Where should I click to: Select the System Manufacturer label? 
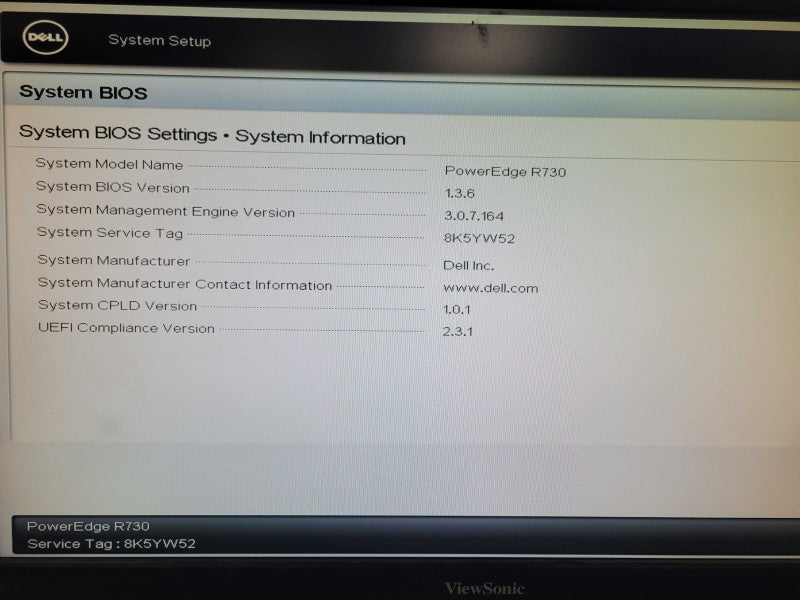tap(114, 260)
